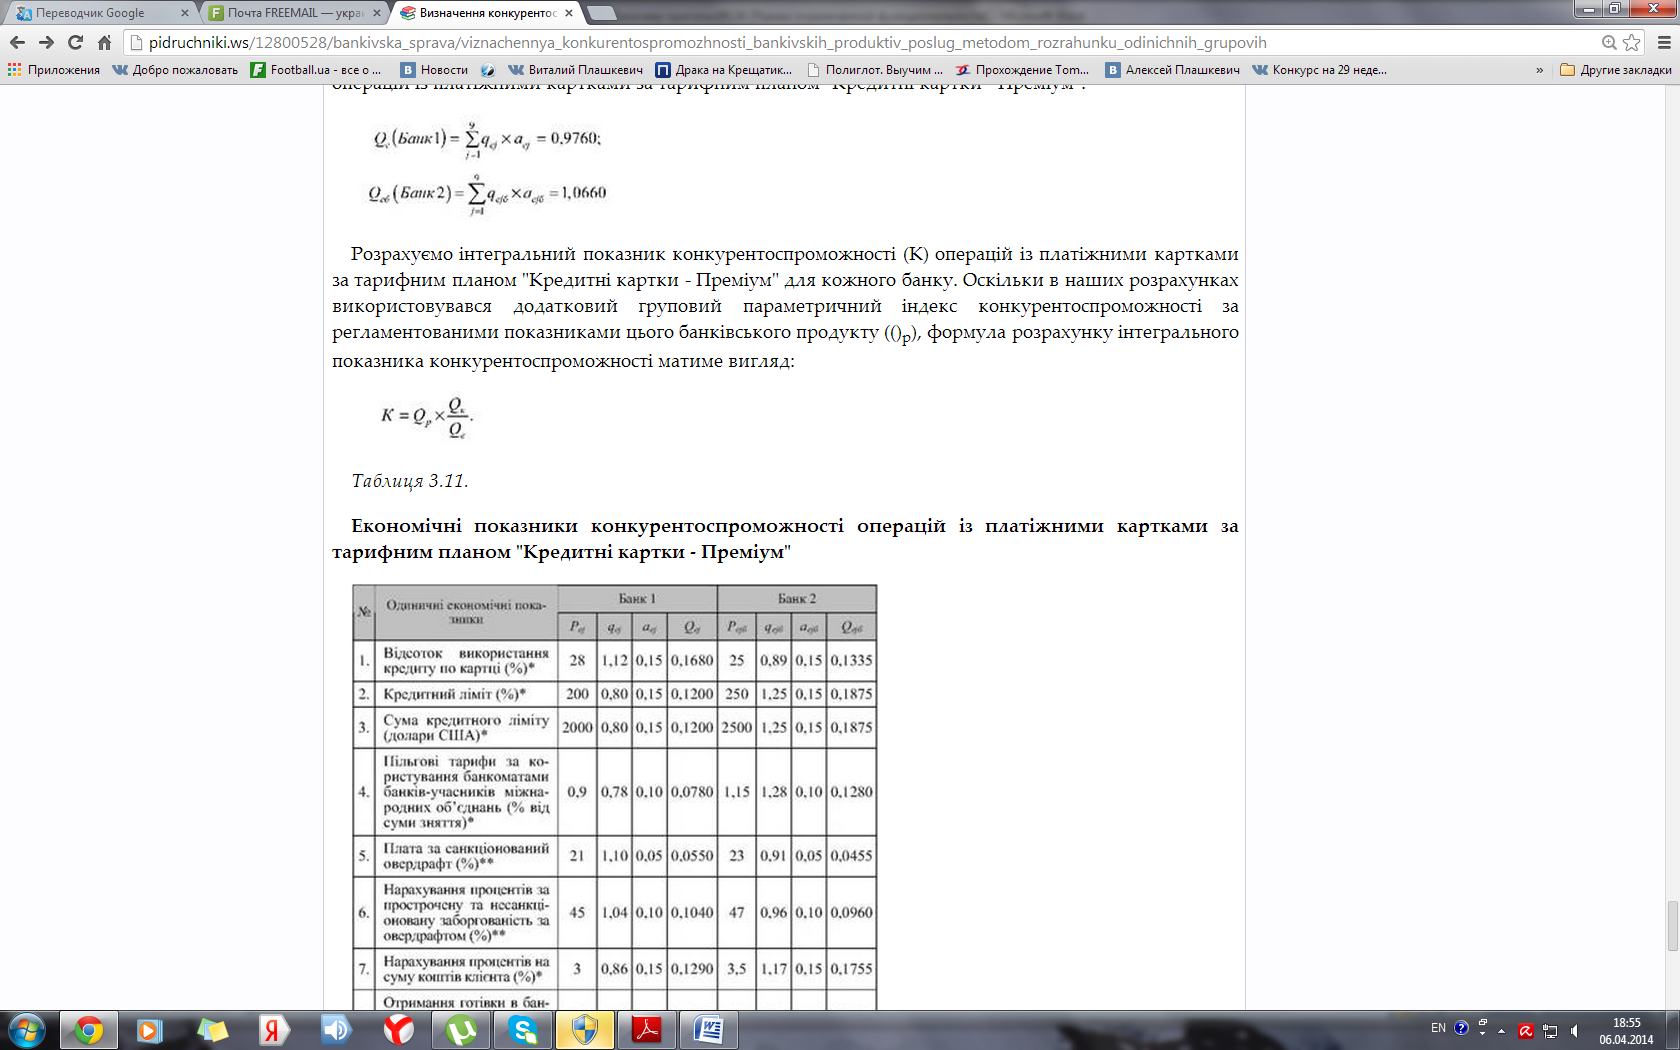Open the green folder-style taskbar icon
Screen dimensions: 1680x1050
coord(212,1030)
